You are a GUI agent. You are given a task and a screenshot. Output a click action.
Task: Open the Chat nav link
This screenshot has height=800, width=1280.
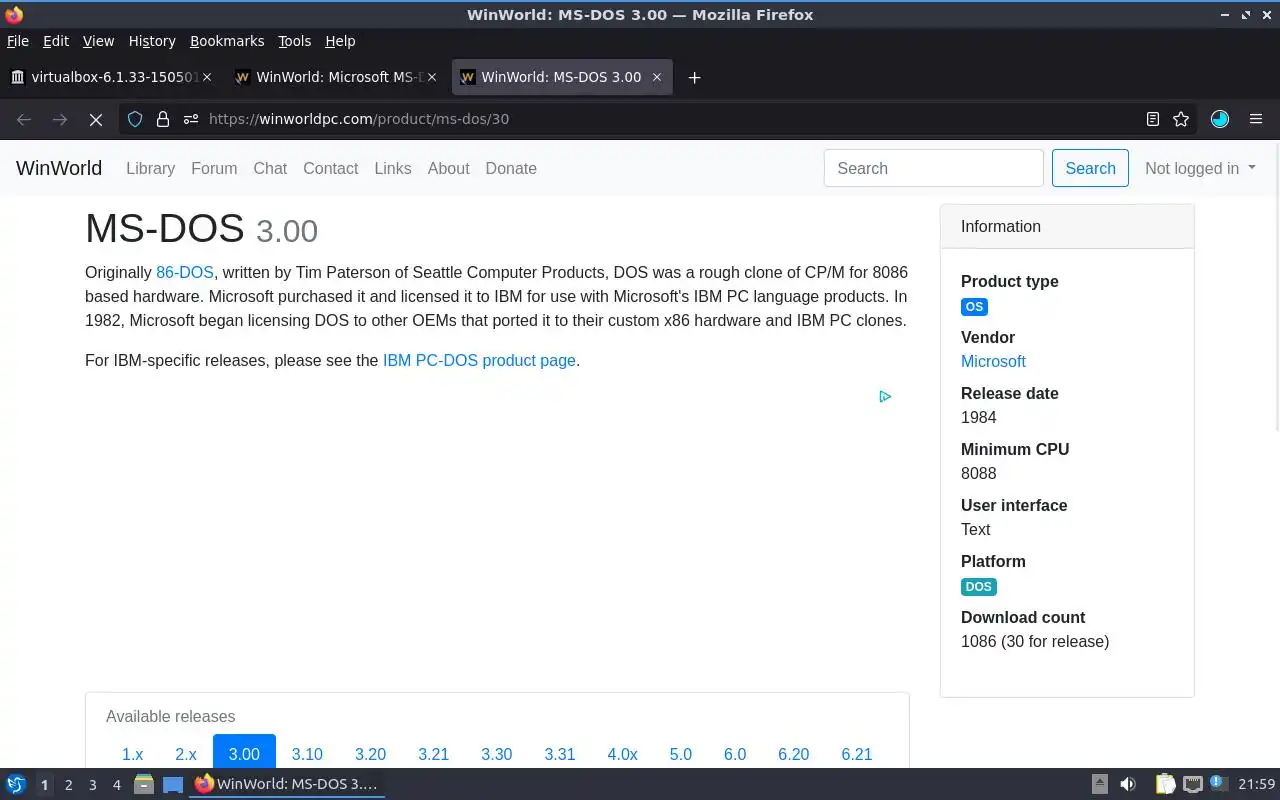click(x=270, y=168)
